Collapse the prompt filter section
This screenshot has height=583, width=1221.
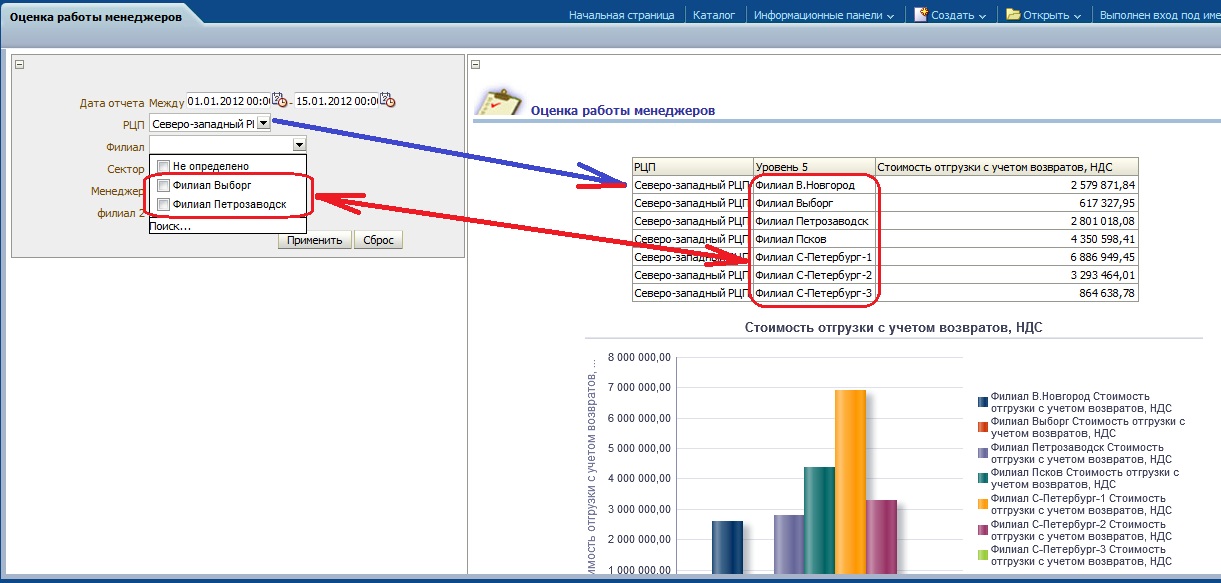tap(19, 65)
